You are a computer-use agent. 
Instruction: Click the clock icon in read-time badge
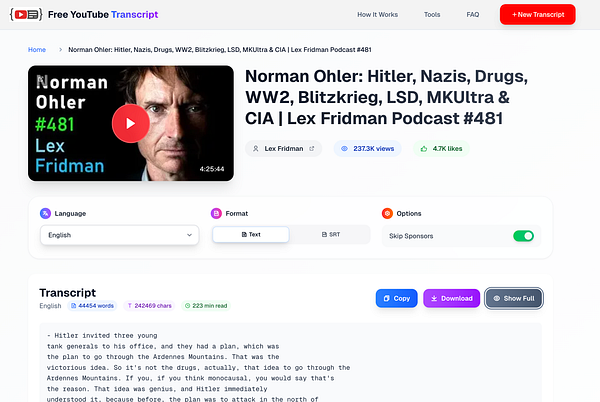coord(188,306)
